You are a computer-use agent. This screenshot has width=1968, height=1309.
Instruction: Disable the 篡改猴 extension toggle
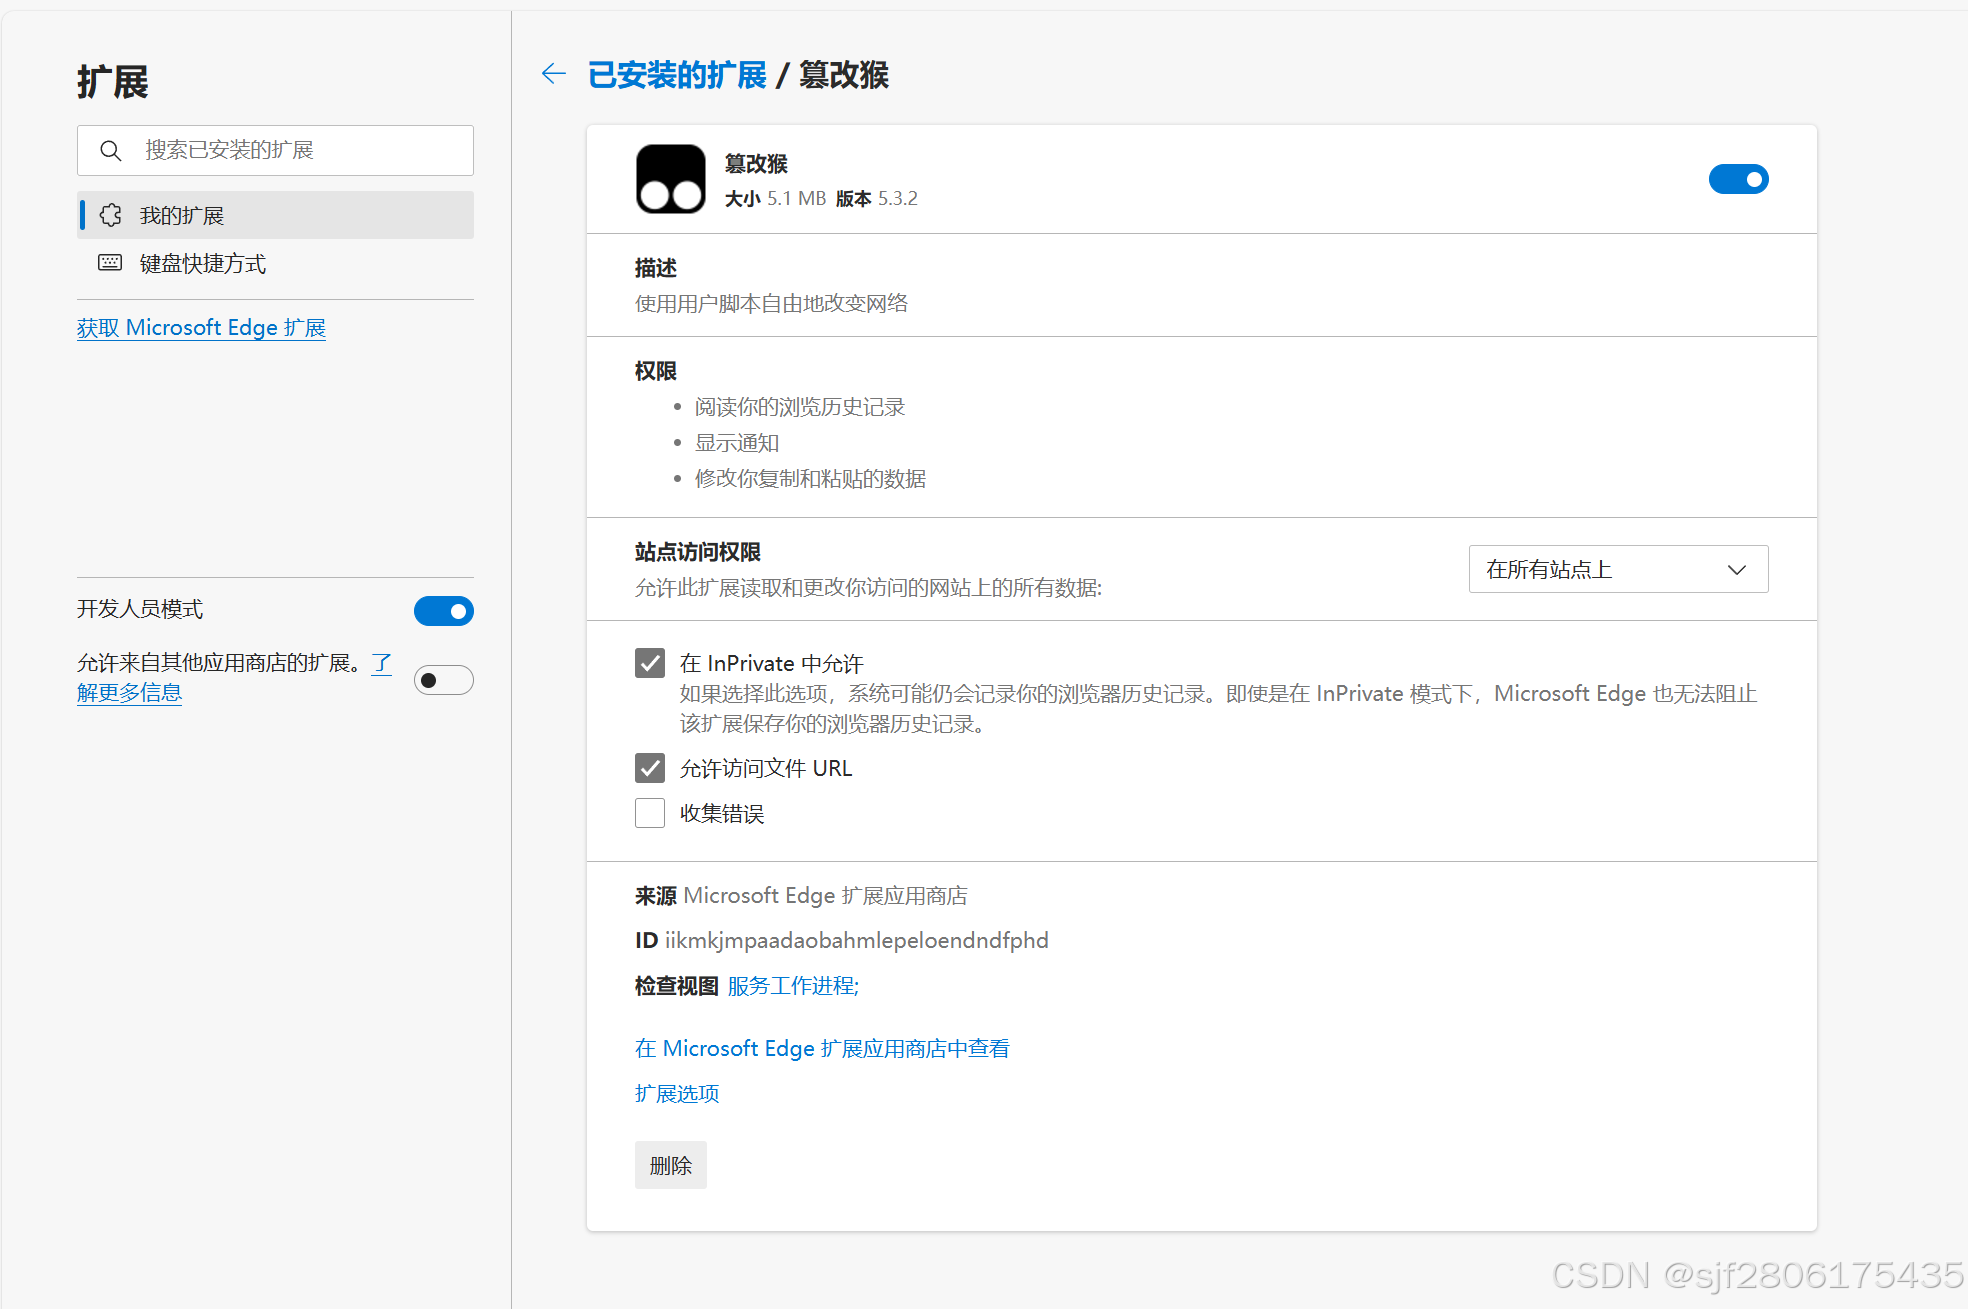click(x=1738, y=179)
